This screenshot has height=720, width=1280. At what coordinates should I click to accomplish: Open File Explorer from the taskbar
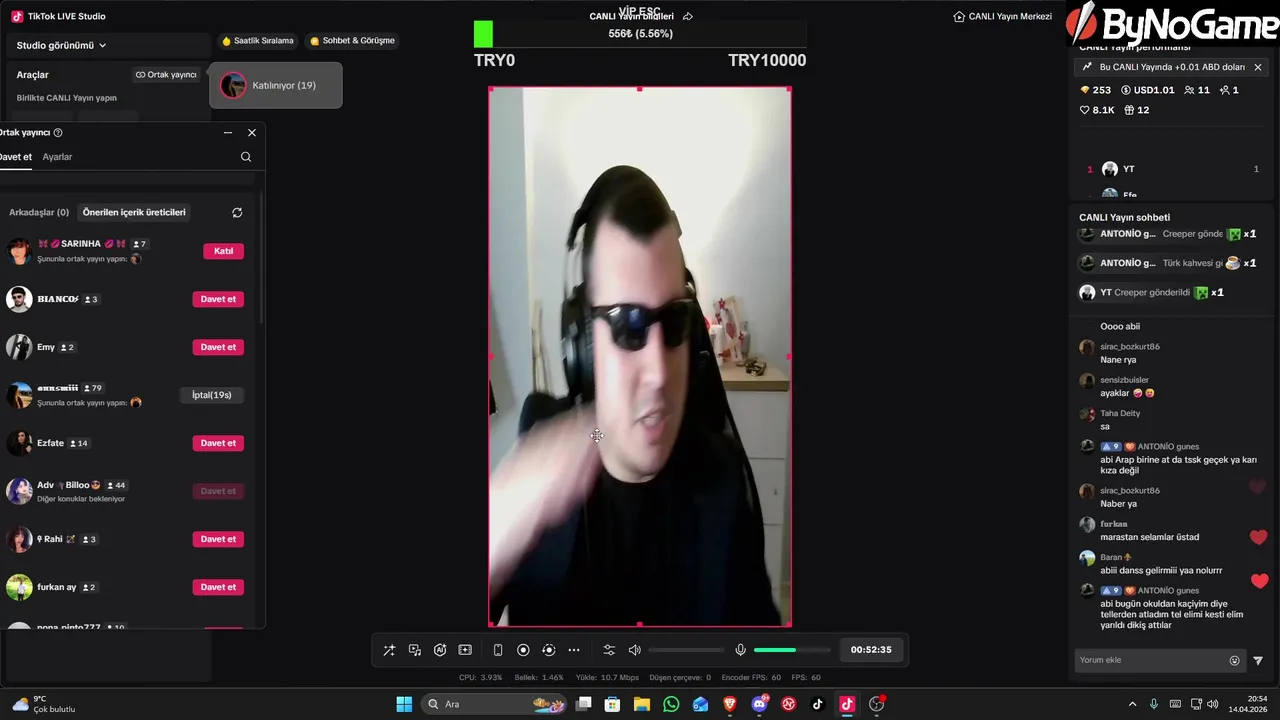(642, 704)
